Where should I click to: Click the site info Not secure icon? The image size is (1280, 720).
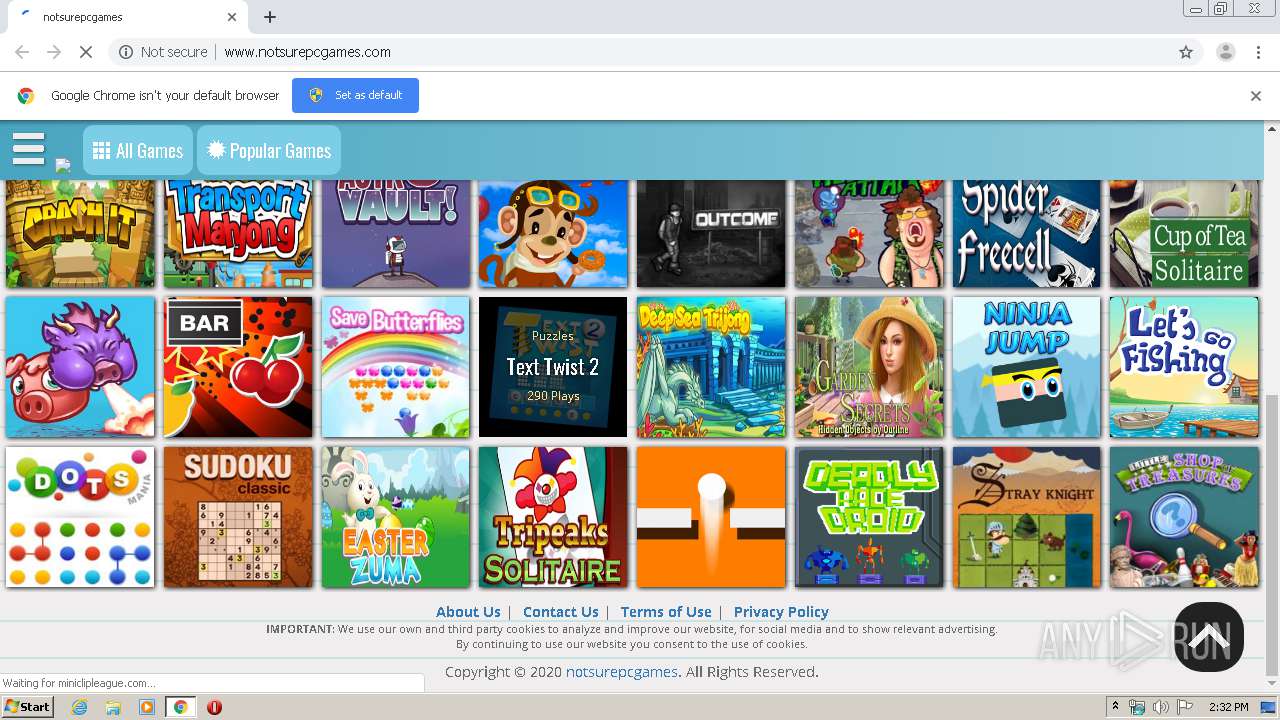pyautogui.click(x=126, y=52)
